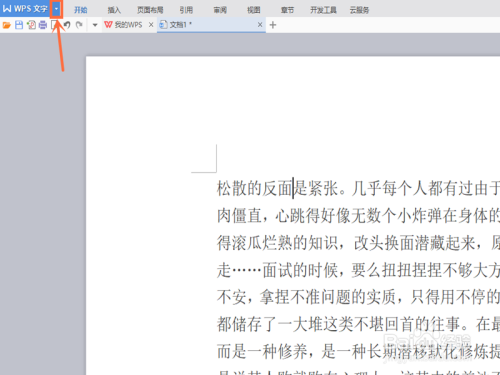This screenshot has height=375, width=500.
Task: Click the line starting 都储存了一大堆
Action: tap(358, 324)
